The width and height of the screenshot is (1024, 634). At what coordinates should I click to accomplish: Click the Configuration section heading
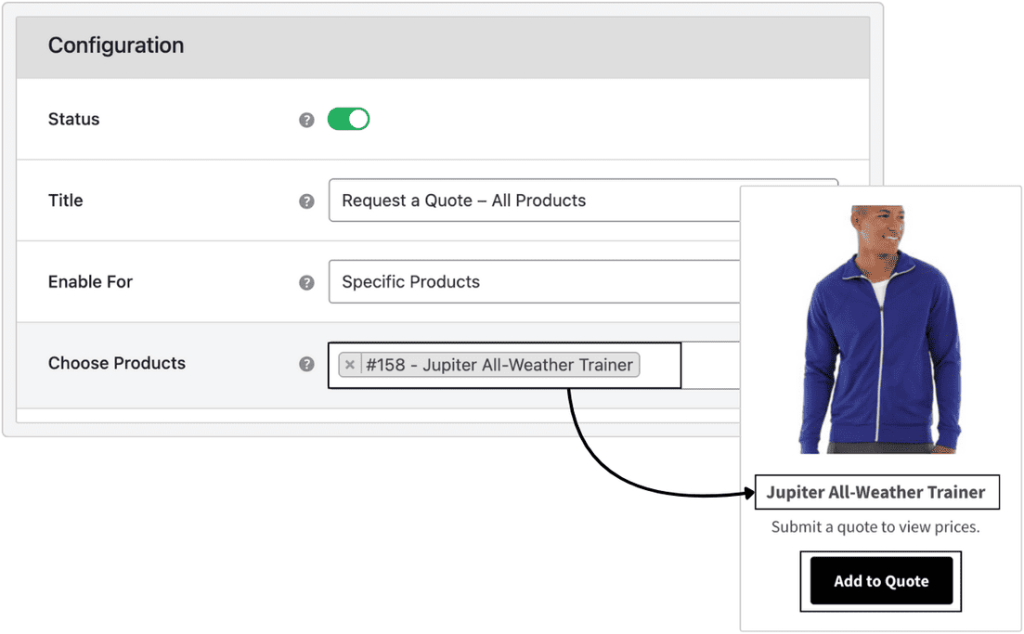tap(116, 45)
